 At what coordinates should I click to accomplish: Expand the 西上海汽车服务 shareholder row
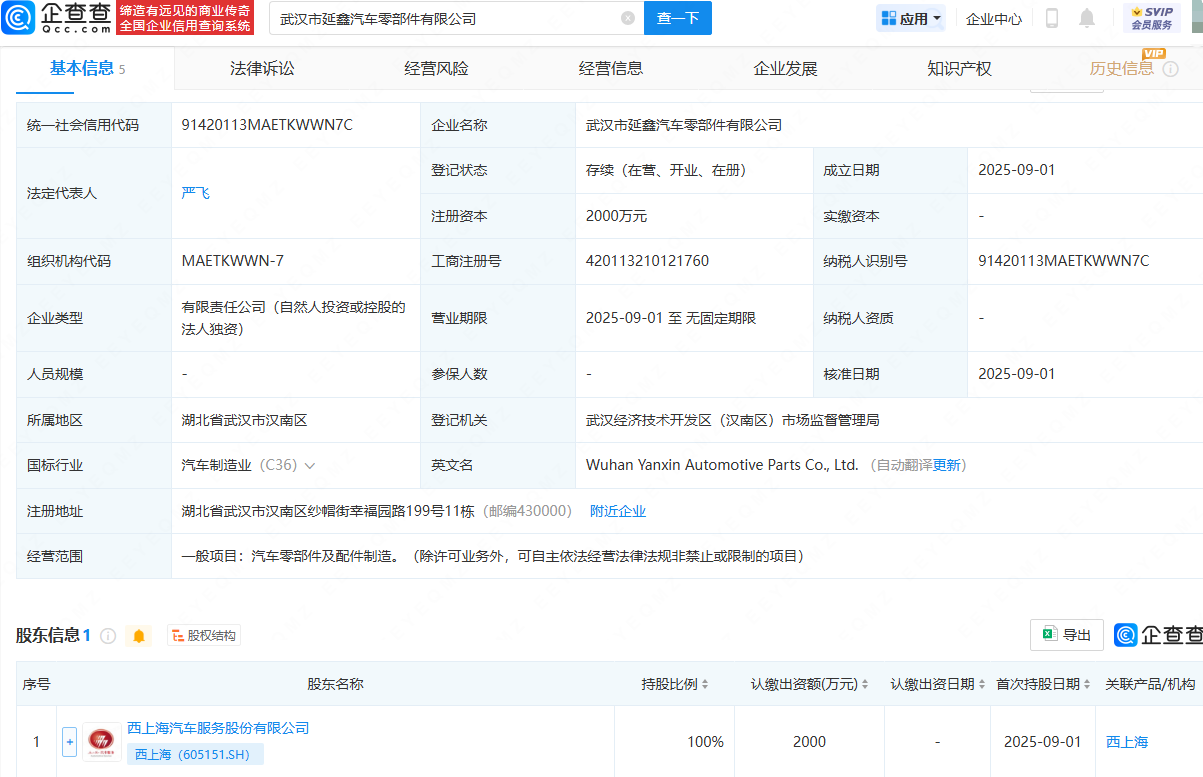click(69, 742)
